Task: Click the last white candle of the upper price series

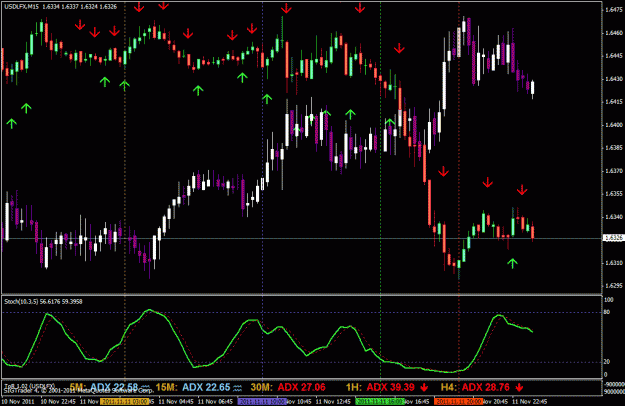Action: (x=533, y=88)
